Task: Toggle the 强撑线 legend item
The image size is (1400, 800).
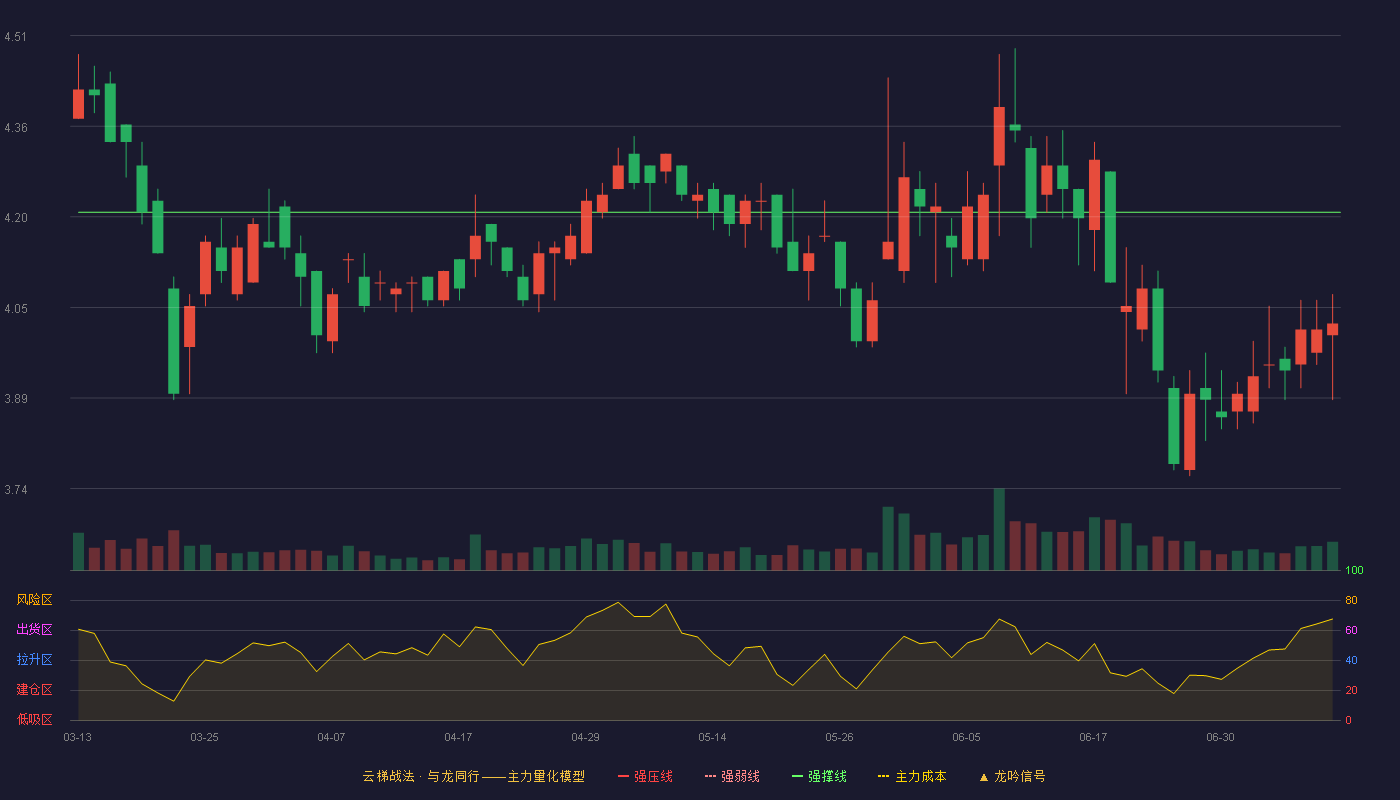Action: tap(819, 776)
